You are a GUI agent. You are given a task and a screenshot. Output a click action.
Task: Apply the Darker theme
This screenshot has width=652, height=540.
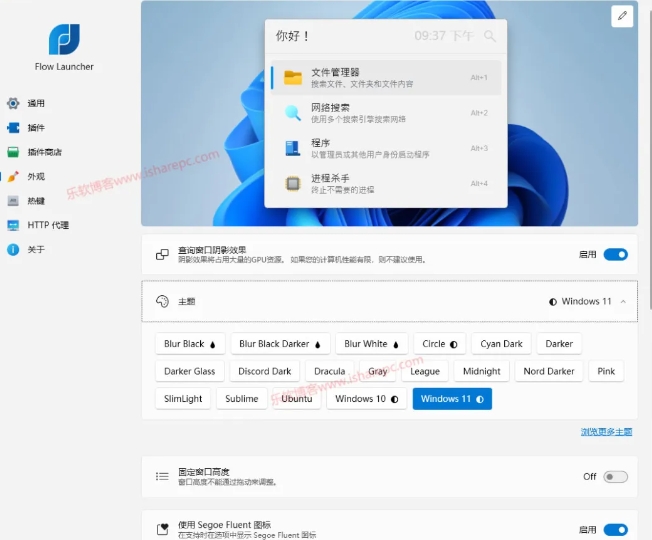point(559,344)
